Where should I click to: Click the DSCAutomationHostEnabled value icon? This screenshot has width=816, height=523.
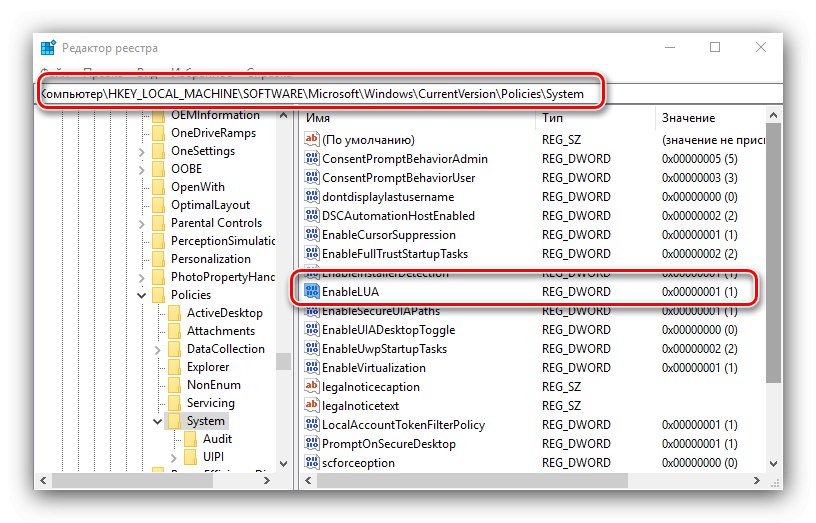(312, 215)
